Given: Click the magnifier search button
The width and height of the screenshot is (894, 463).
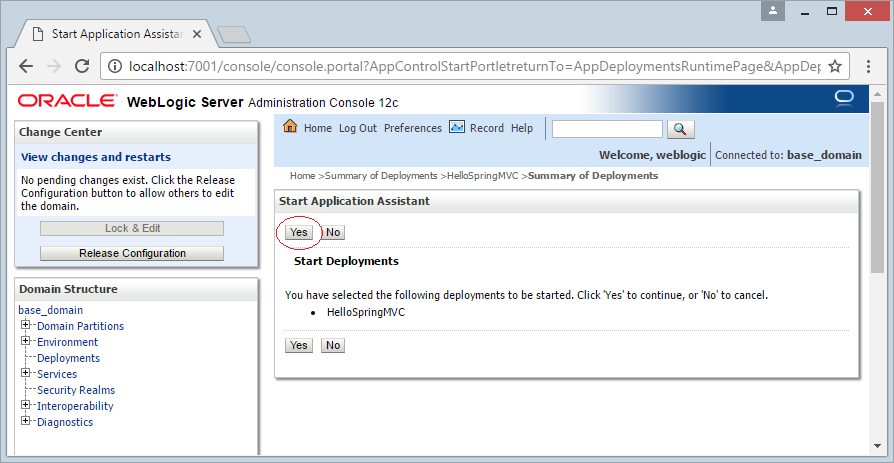Looking at the screenshot, I should (680, 129).
